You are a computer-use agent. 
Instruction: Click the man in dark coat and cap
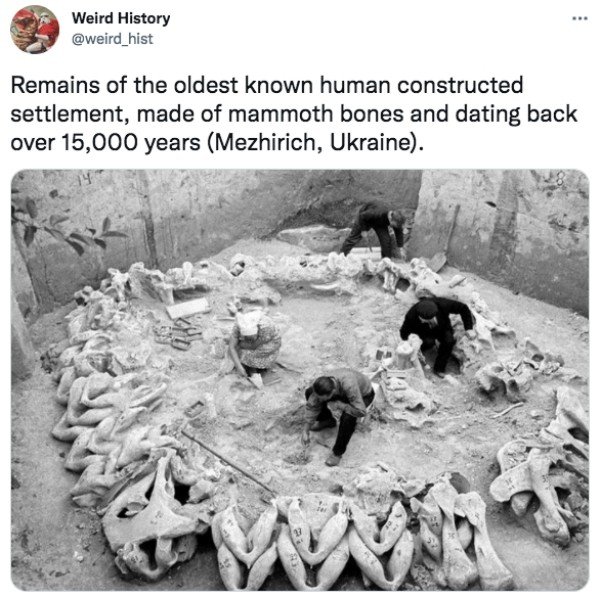[x=437, y=334]
